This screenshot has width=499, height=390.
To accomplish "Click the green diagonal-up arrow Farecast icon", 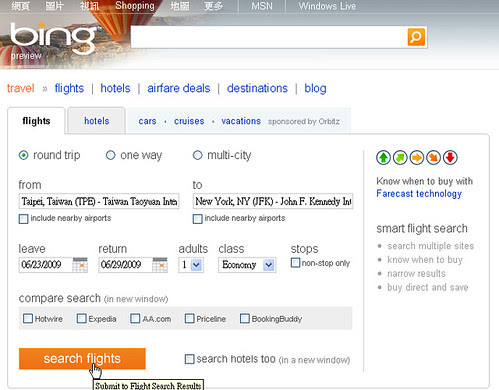I will [x=400, y=158].
